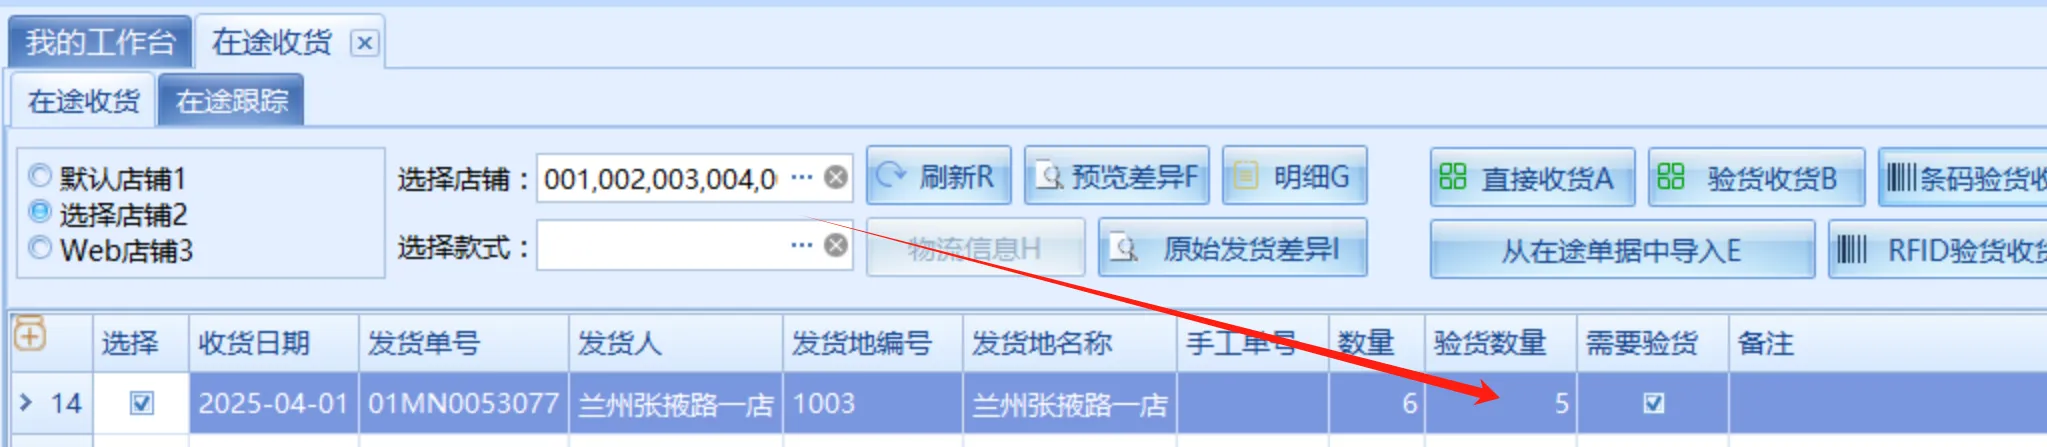Viewport: 2047px width, 447px height.
Task: Expand row 14 with the arrow
Action: (x=27, y=402)
